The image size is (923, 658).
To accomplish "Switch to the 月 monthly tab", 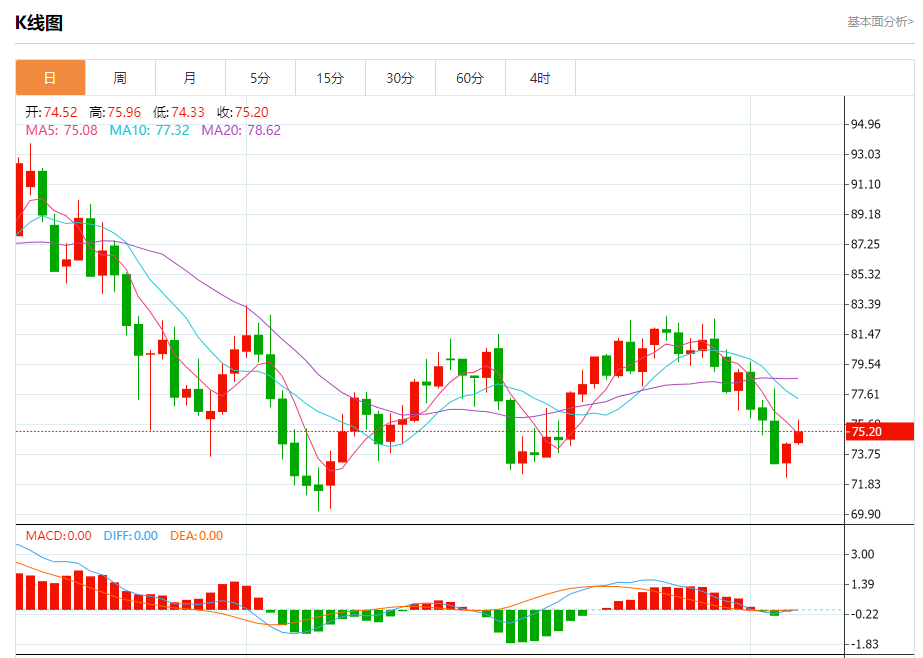I will pos(190,78).
